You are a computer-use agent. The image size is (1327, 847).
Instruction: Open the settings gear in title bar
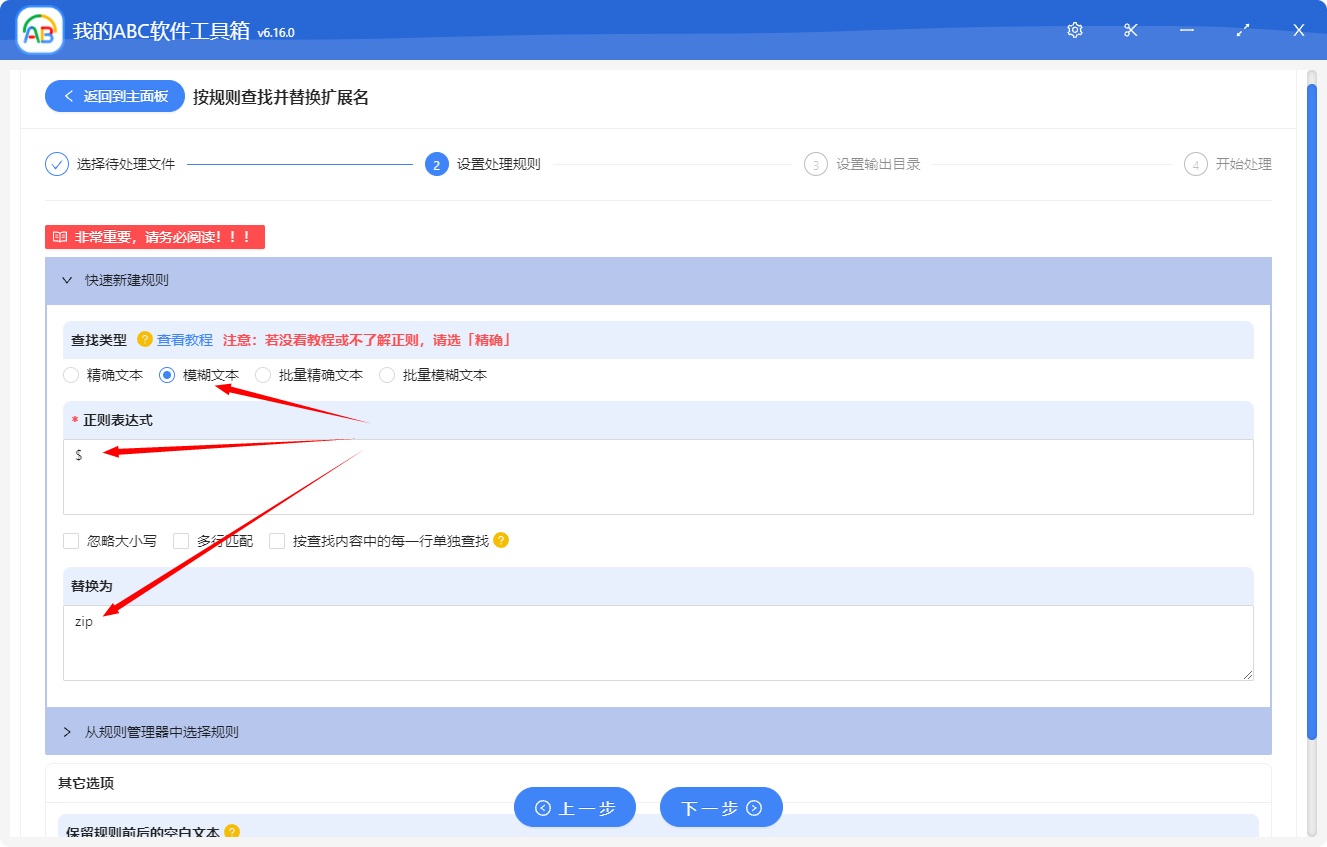pyautogui.click(x=1075, y=30)
